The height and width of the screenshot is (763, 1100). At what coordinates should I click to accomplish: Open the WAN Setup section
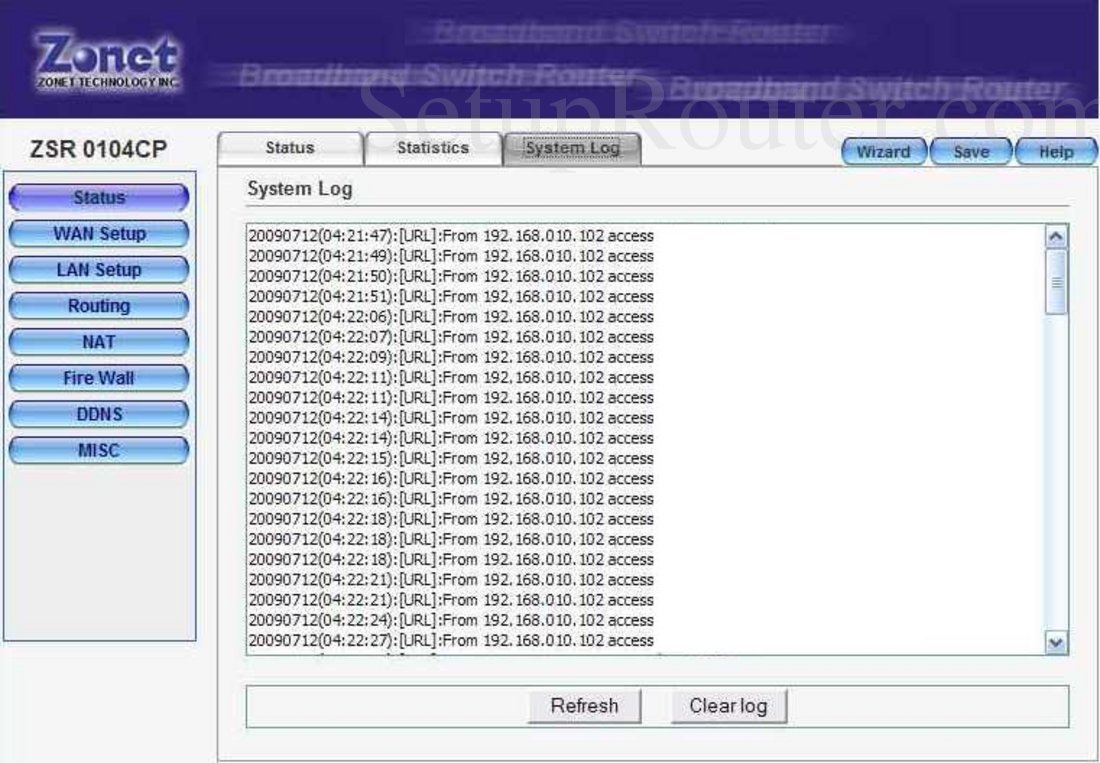tap(97, 233)
